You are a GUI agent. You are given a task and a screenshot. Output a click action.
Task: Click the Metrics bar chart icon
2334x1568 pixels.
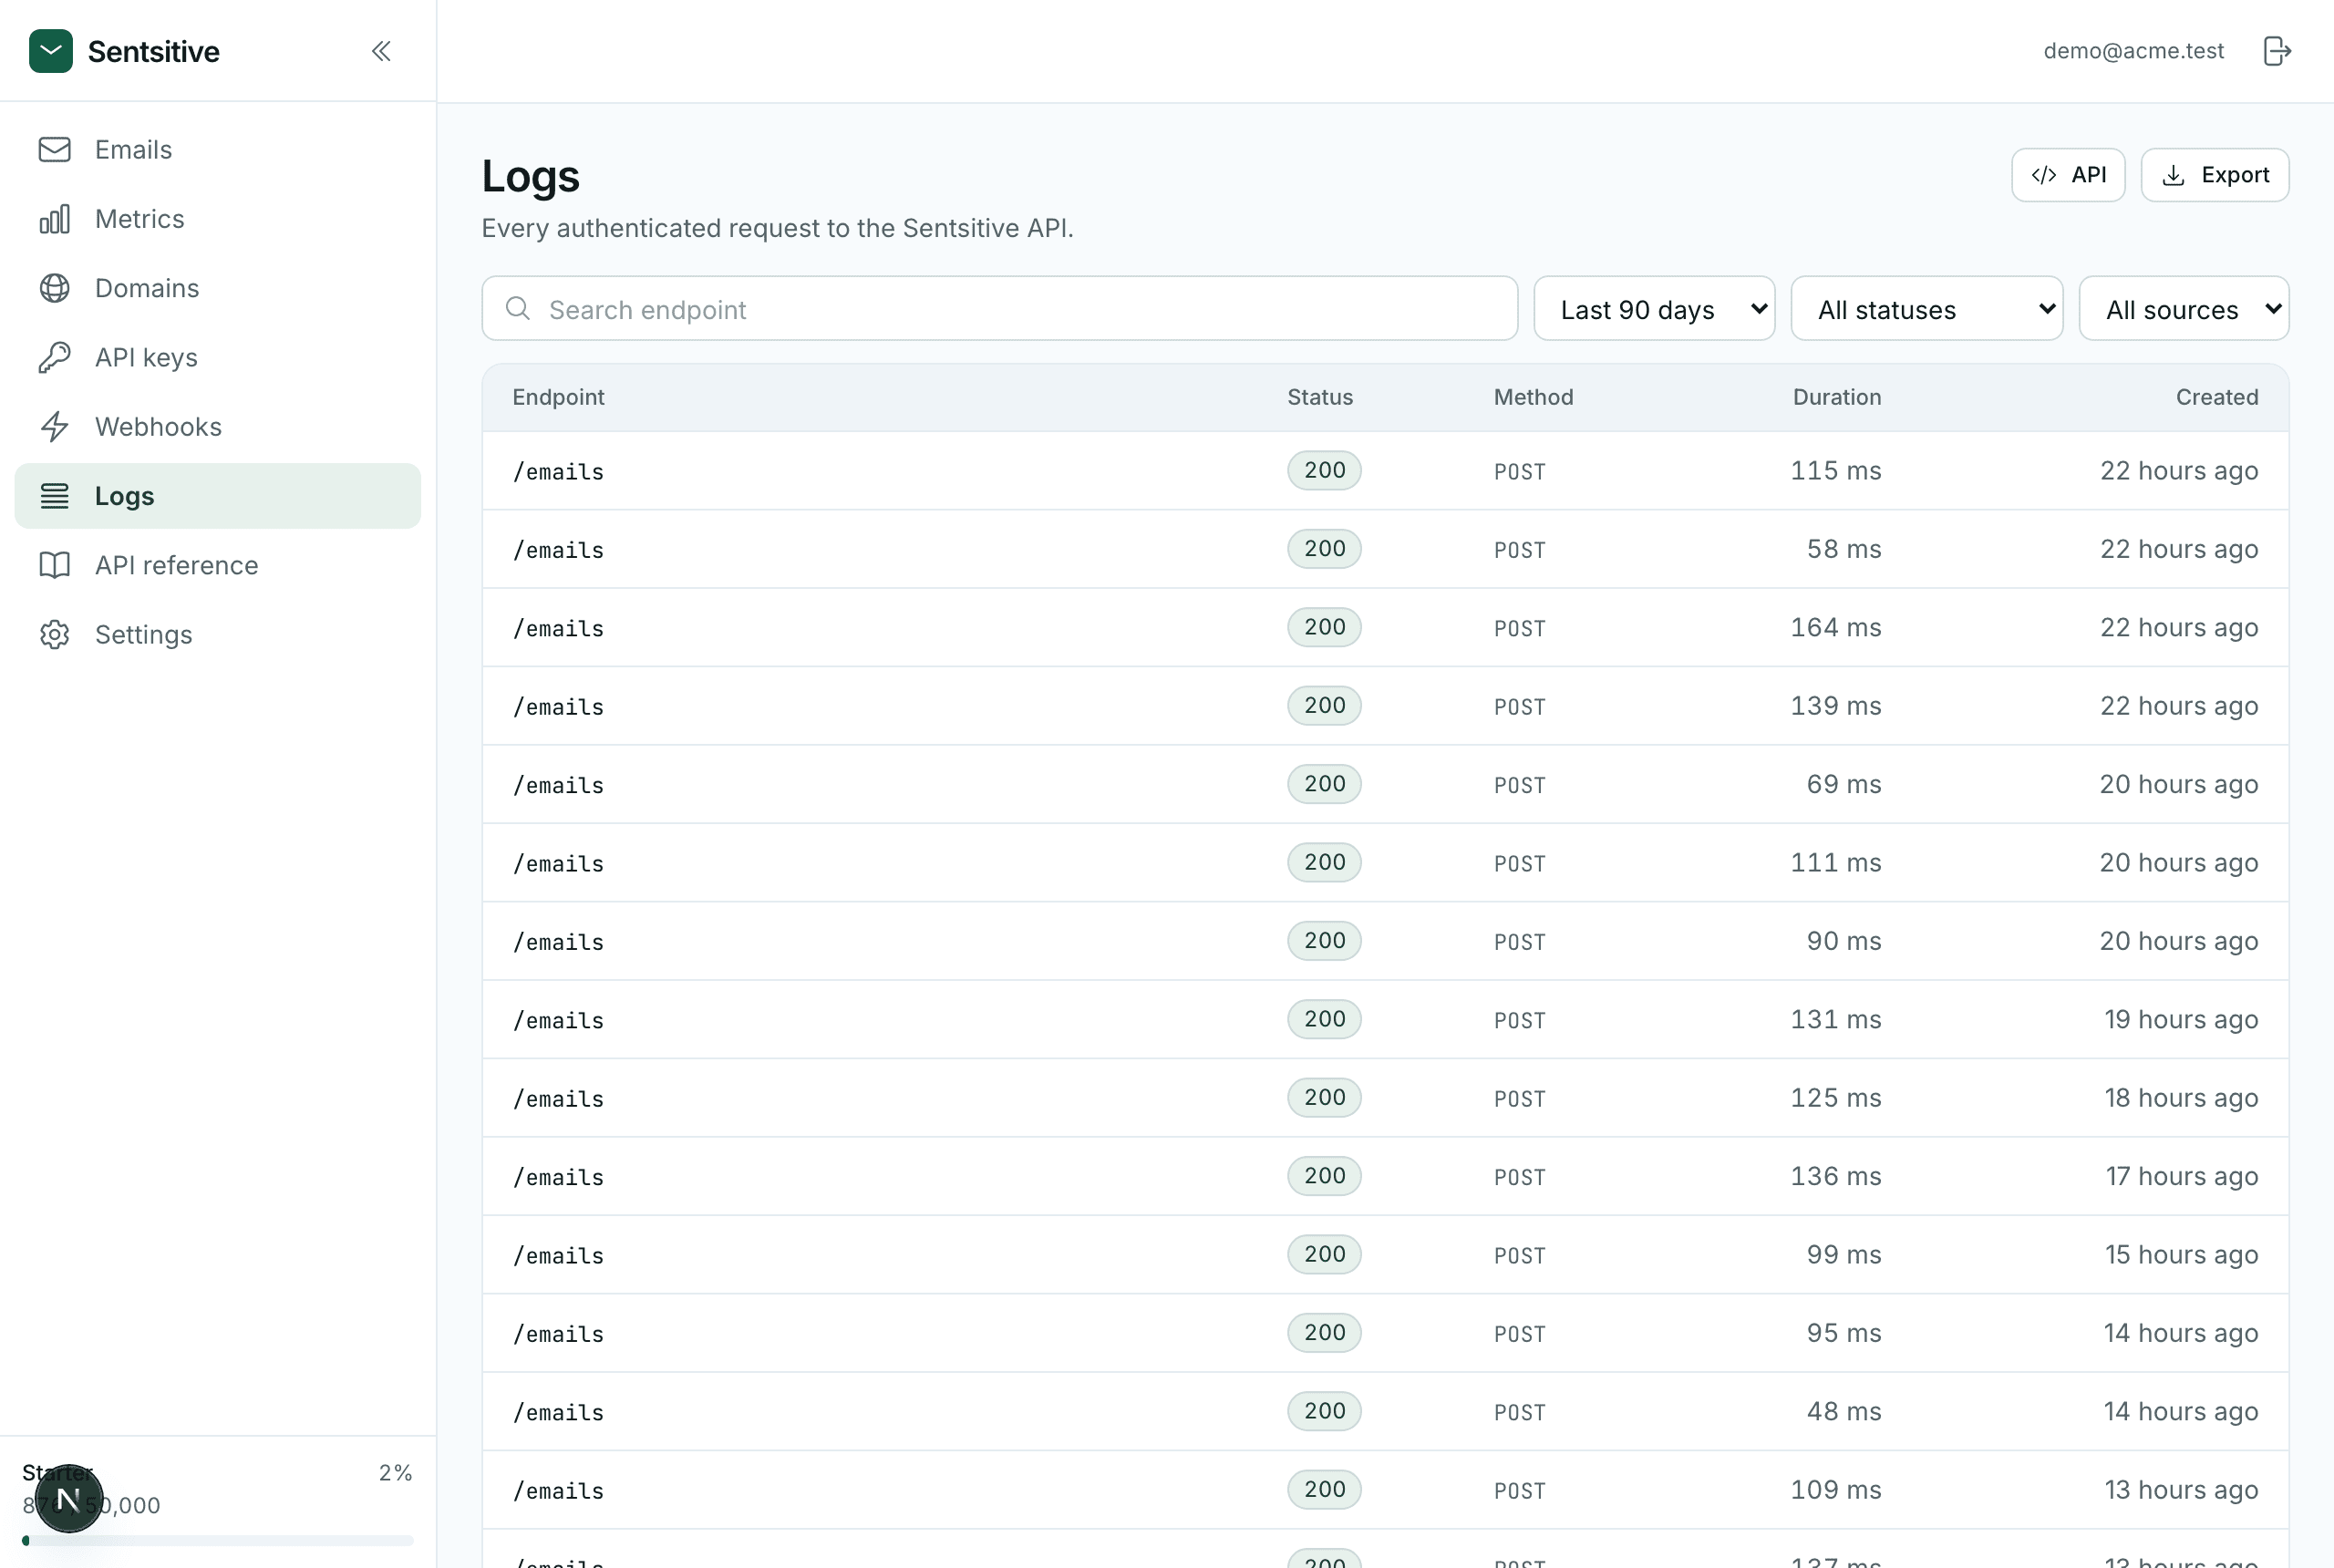pyautogui.click(x=55, y=219)
